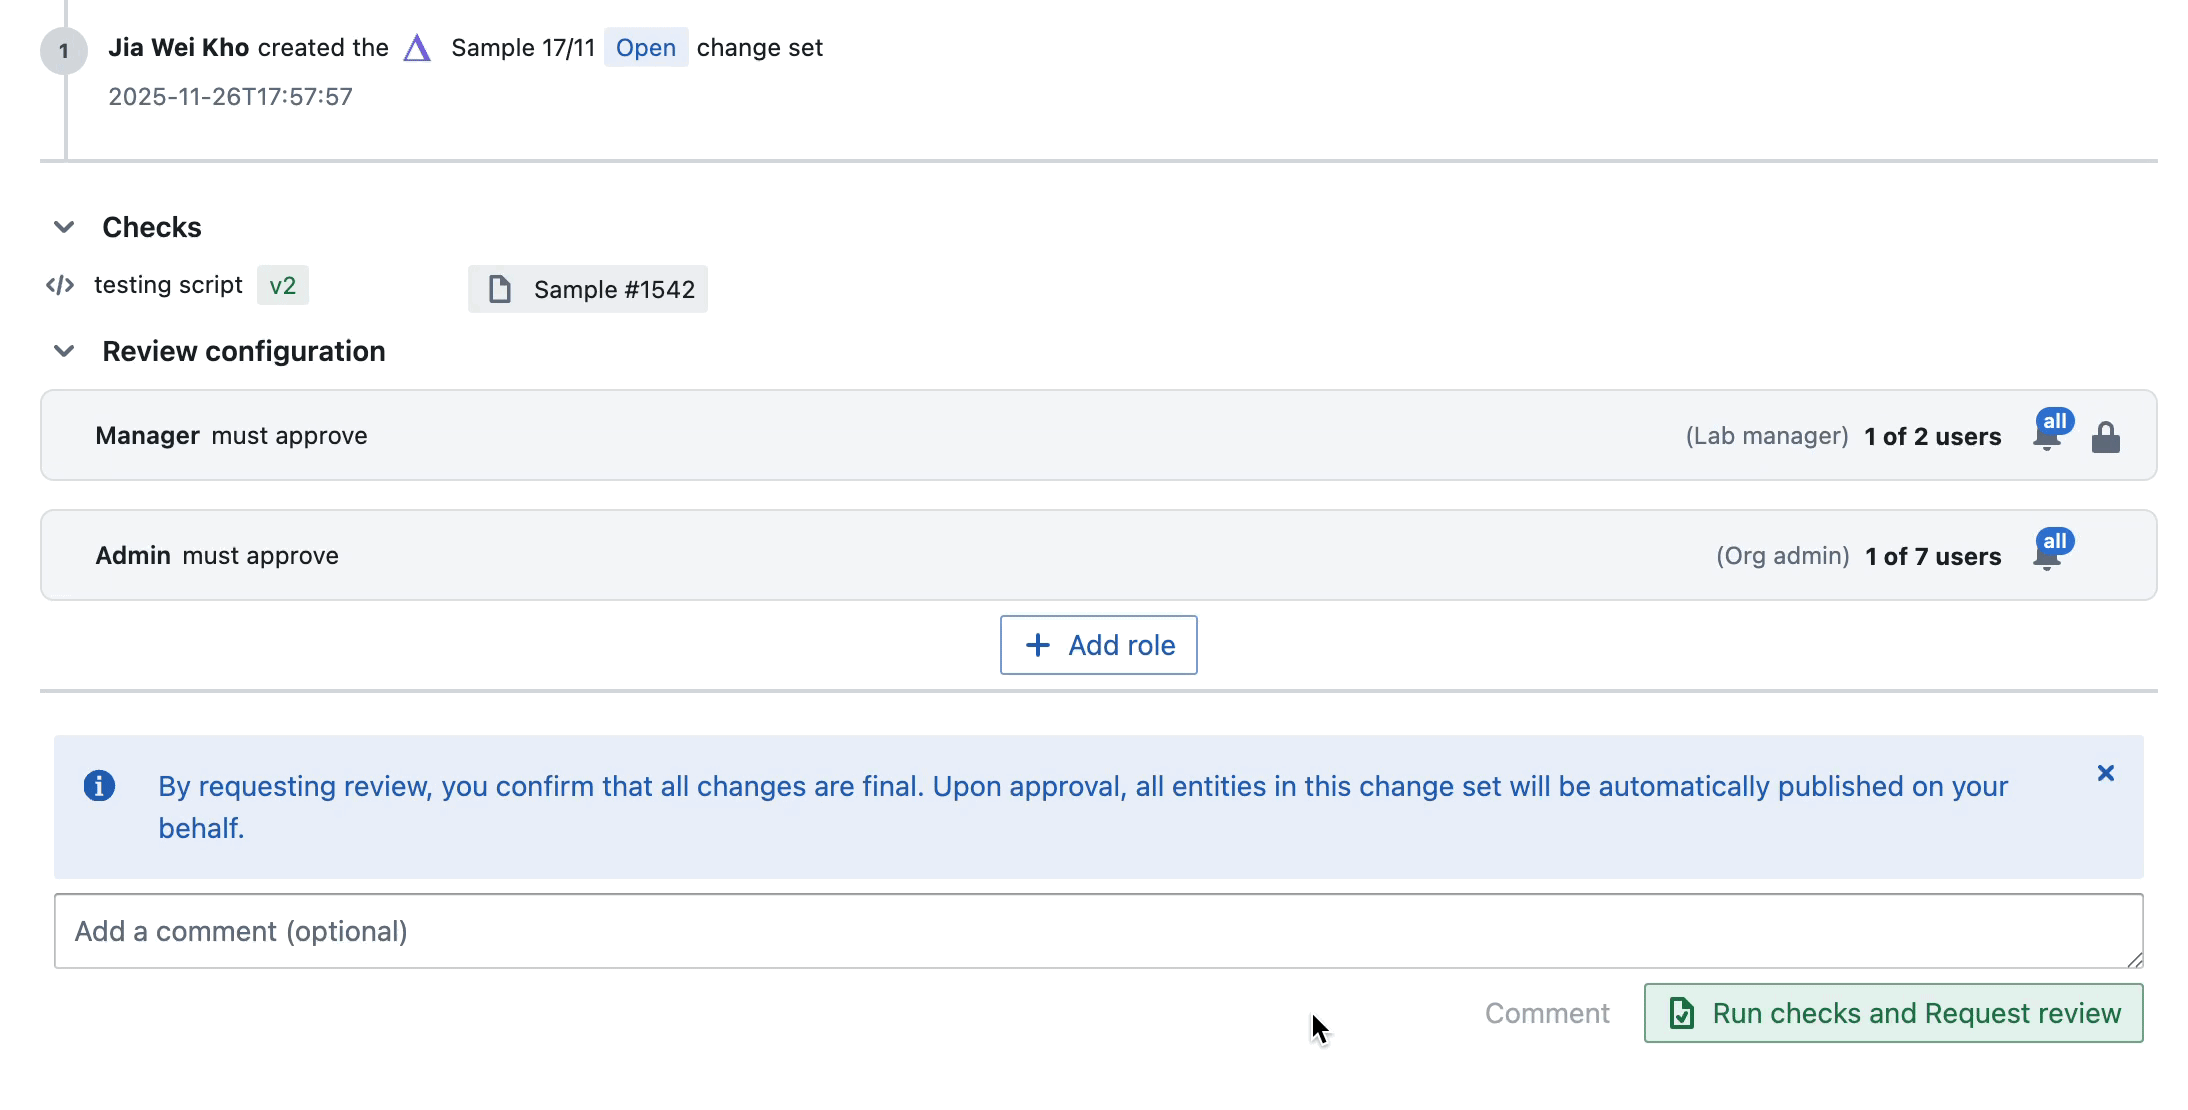Click the Comment button
Viewport: 2188px width, 1110px height.
(x=1547, y=1013)
